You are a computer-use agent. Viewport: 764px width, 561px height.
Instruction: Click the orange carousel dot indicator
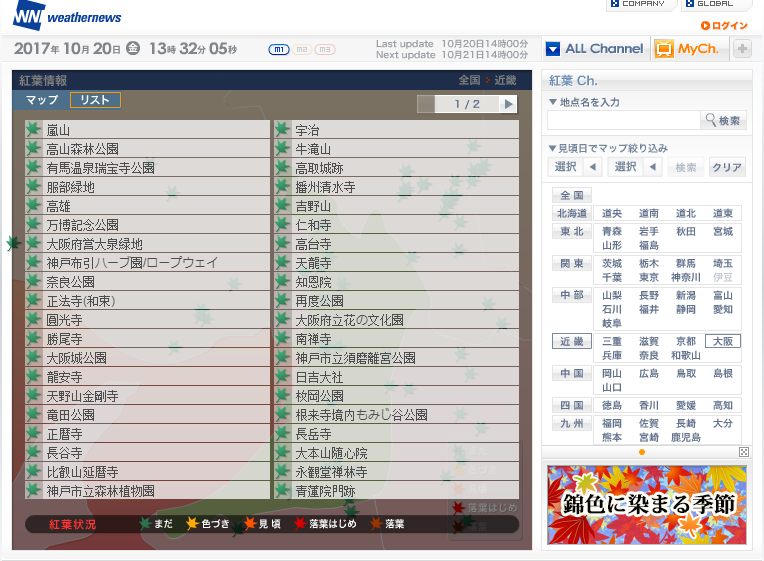(642, 452)
